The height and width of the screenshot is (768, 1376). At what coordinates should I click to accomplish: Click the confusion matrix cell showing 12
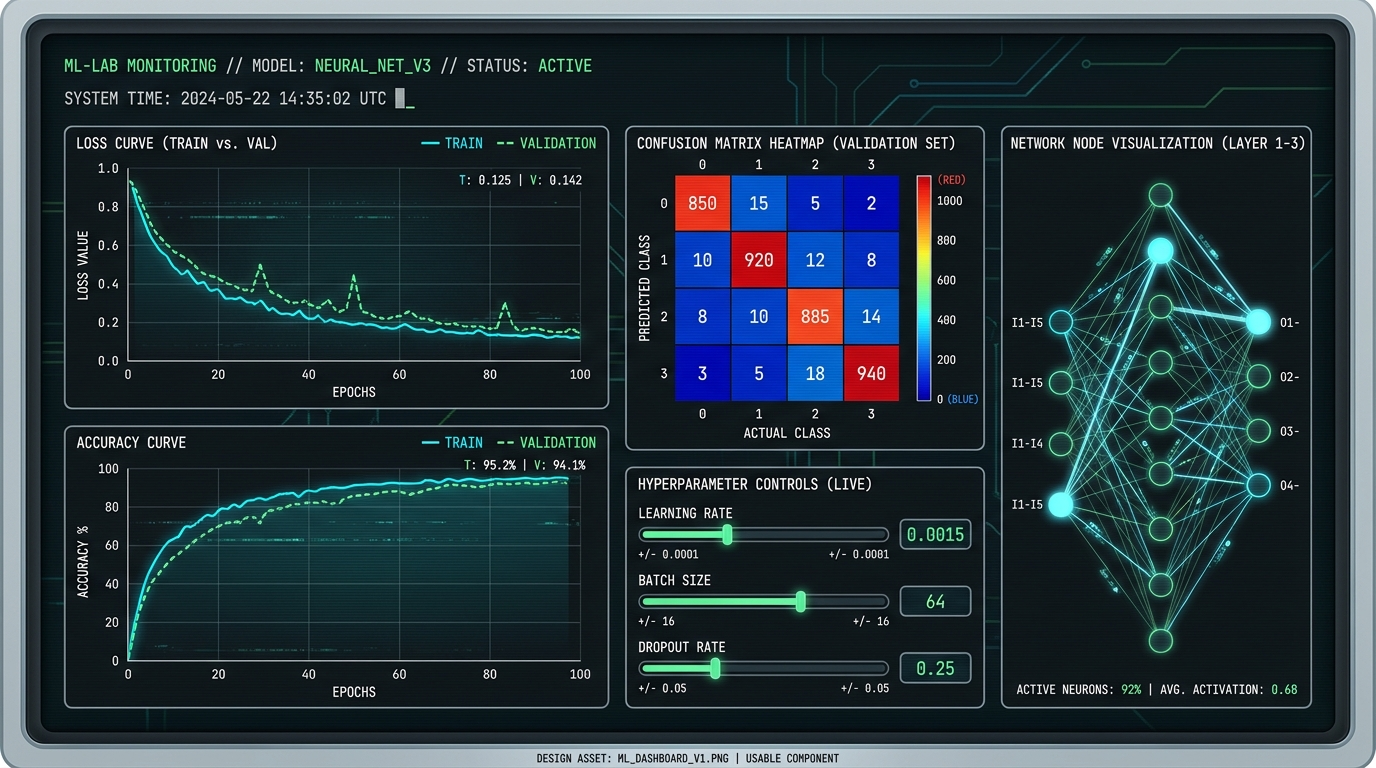[815, 260]
